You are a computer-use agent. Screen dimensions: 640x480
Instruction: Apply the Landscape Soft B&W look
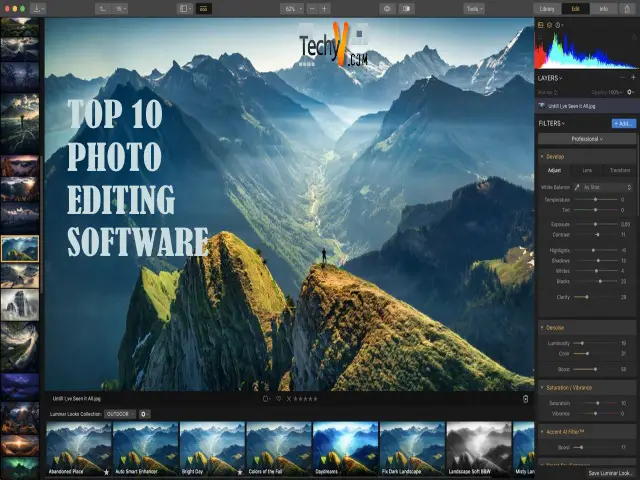pyautogui.click(x=479, y=449)
